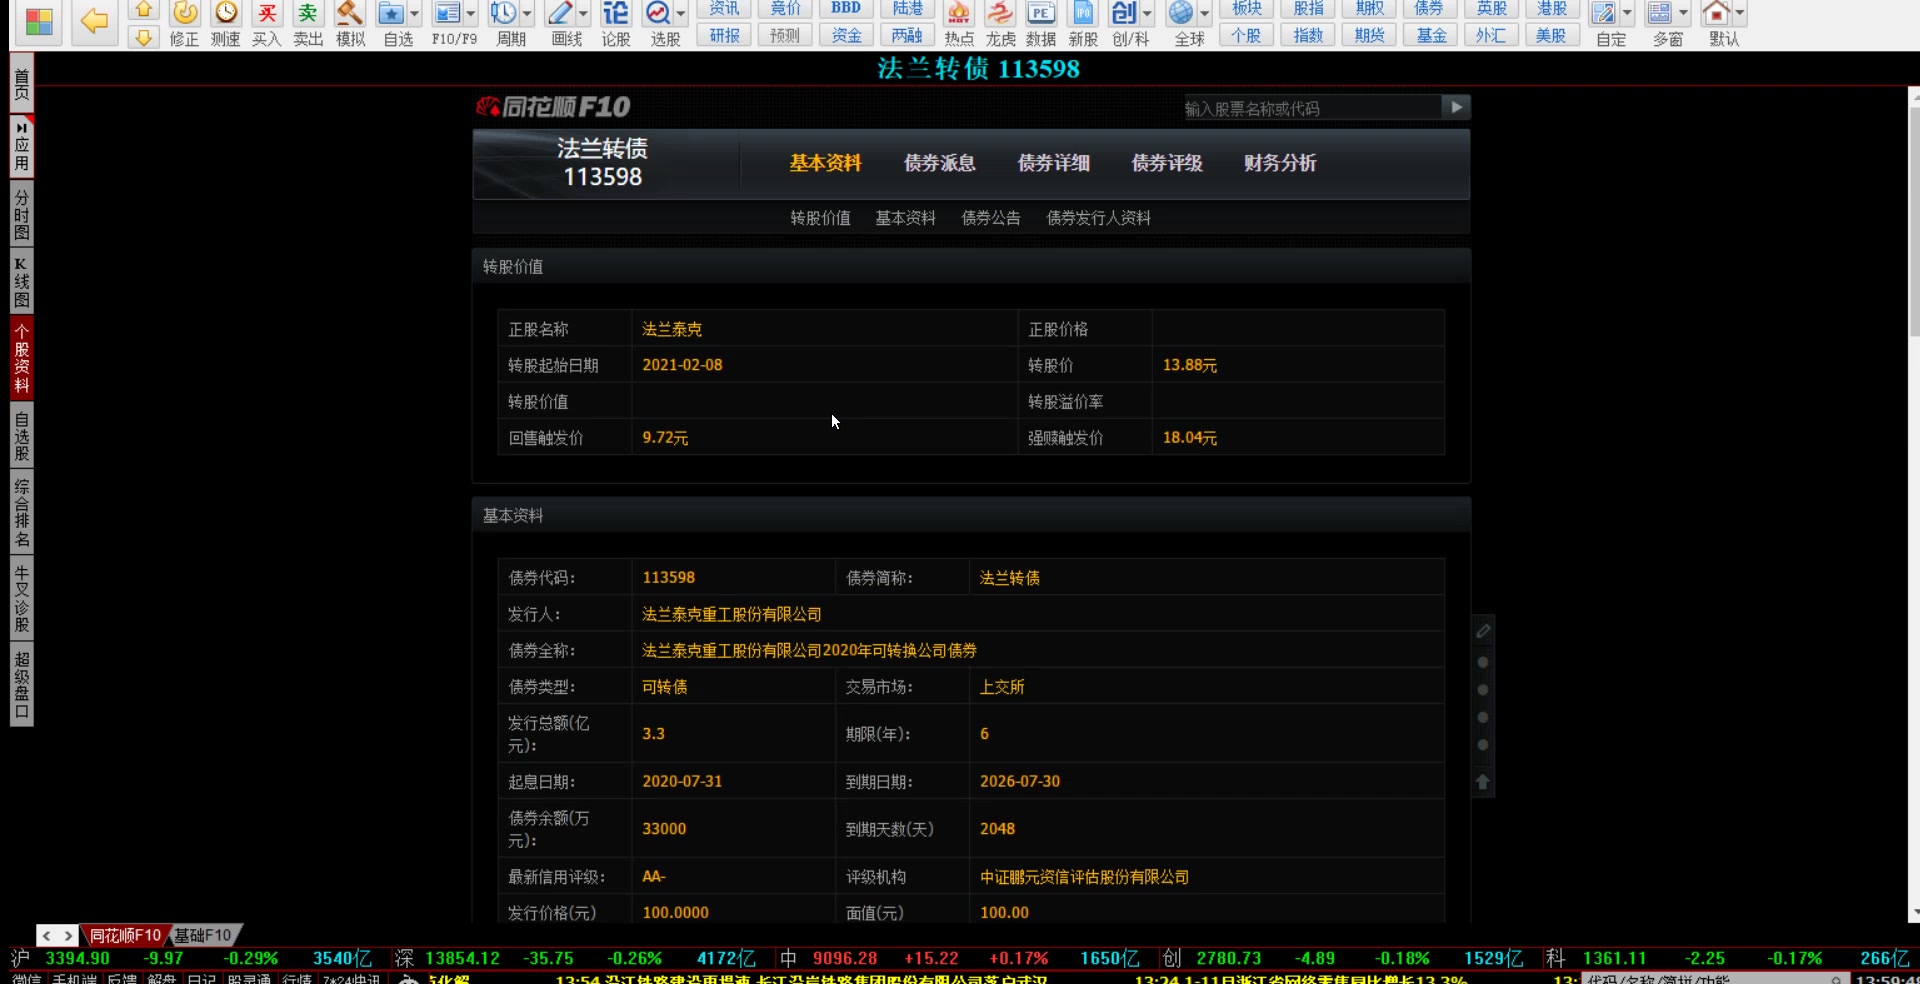Click the 卖出 sell icon
The width and height of the screenshot is (1920, 984).
coord(308,24)
